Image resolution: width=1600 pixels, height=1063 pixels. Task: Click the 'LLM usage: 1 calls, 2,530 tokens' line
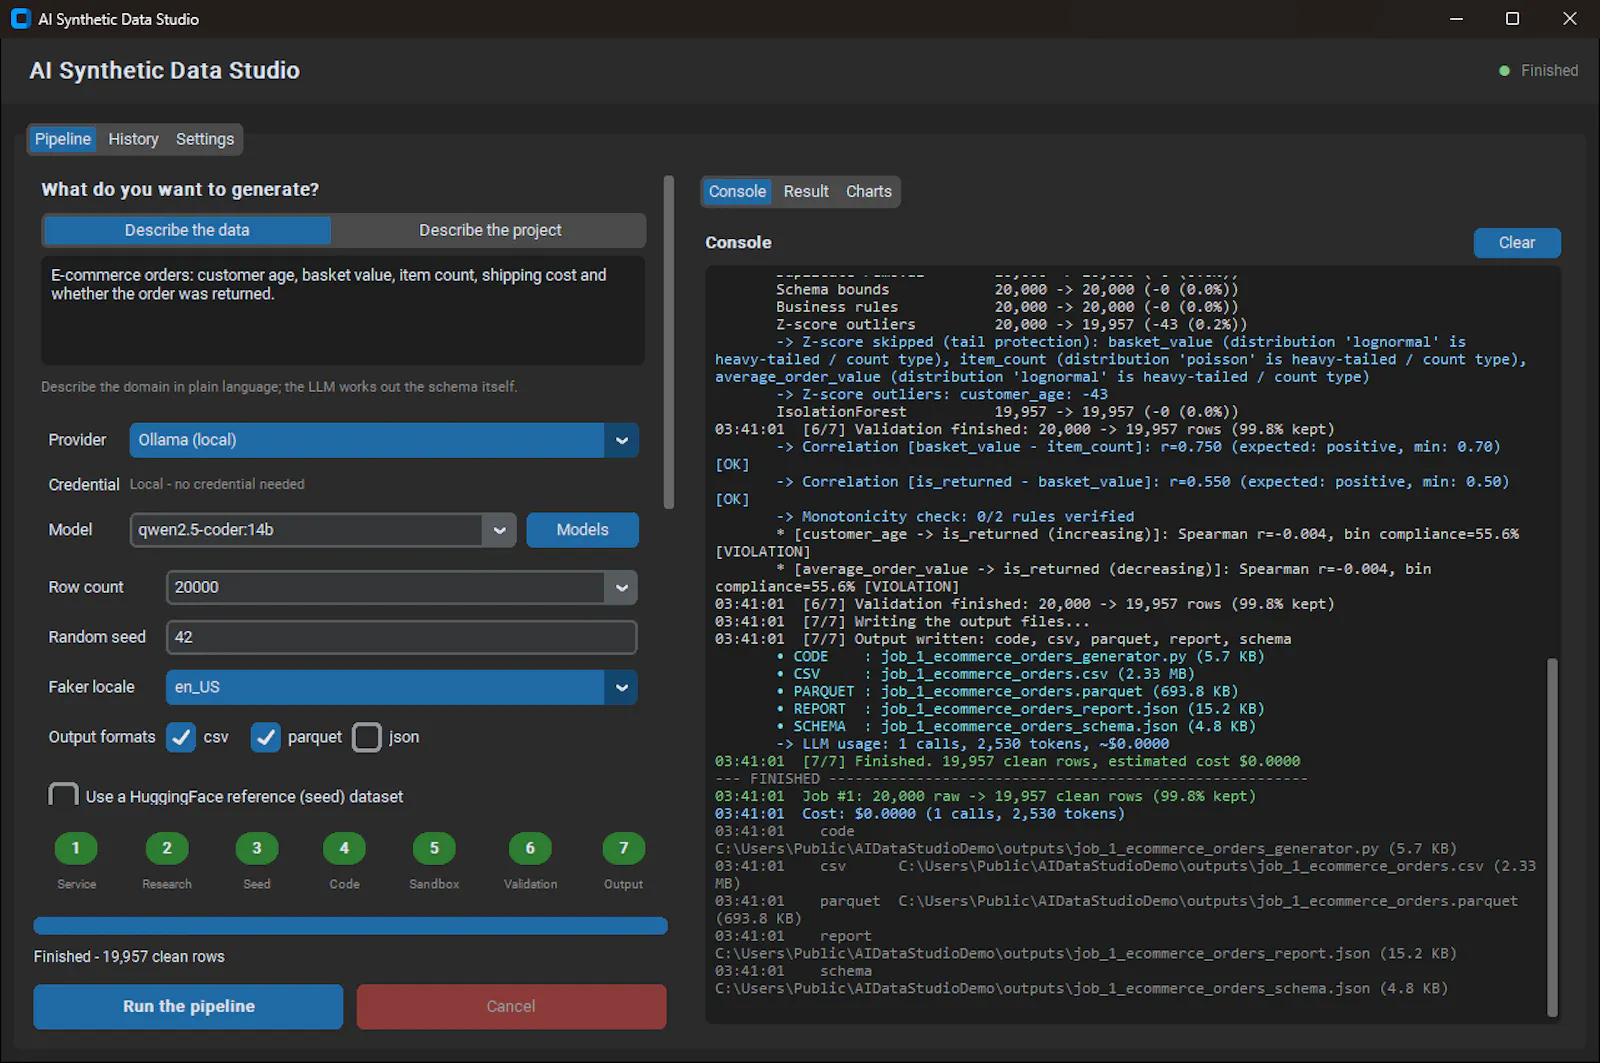[972, 744]
